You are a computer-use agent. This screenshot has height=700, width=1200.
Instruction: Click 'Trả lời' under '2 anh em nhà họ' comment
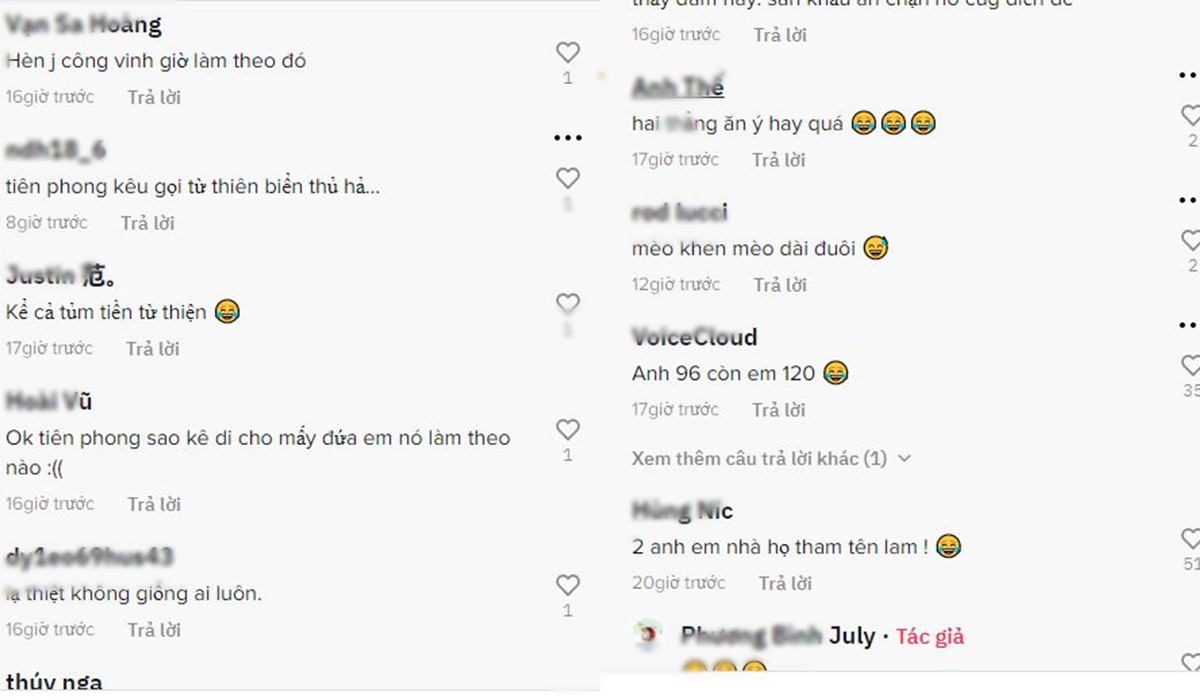[785, 583]
